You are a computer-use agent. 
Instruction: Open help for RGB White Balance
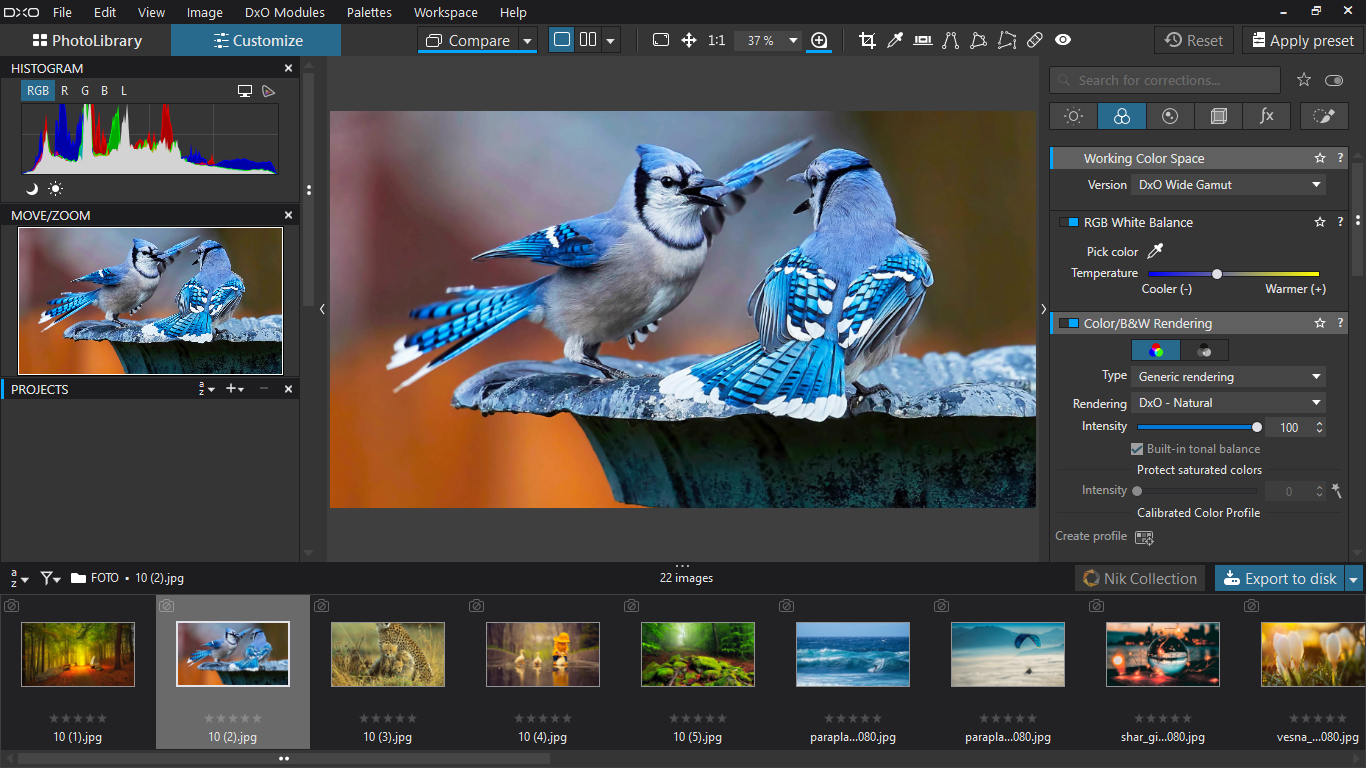pyautogui.click(x=1340, y=222)
